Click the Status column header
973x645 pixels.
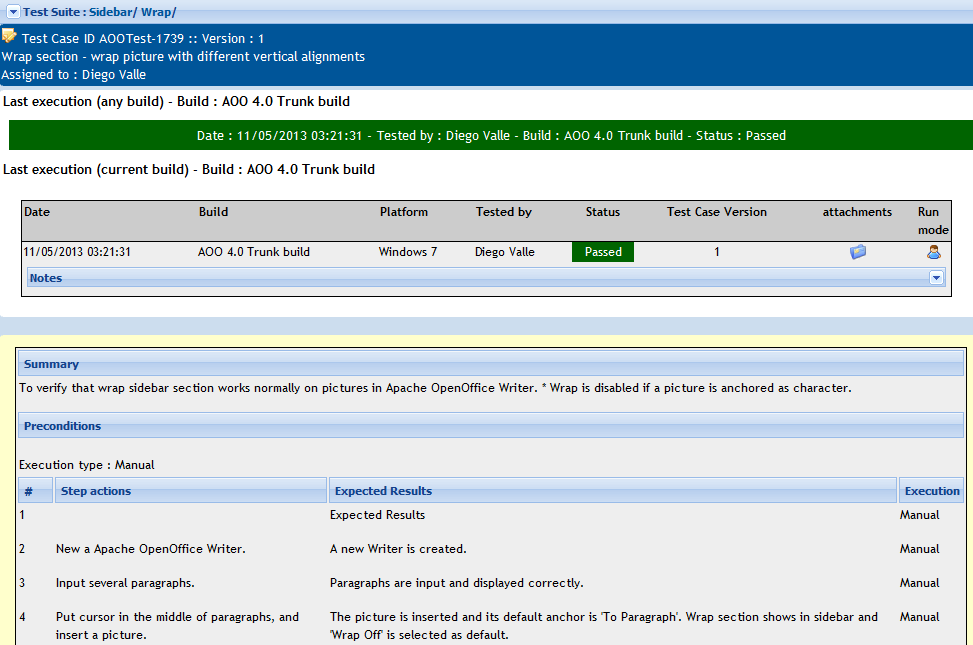[x=603, y=212]
